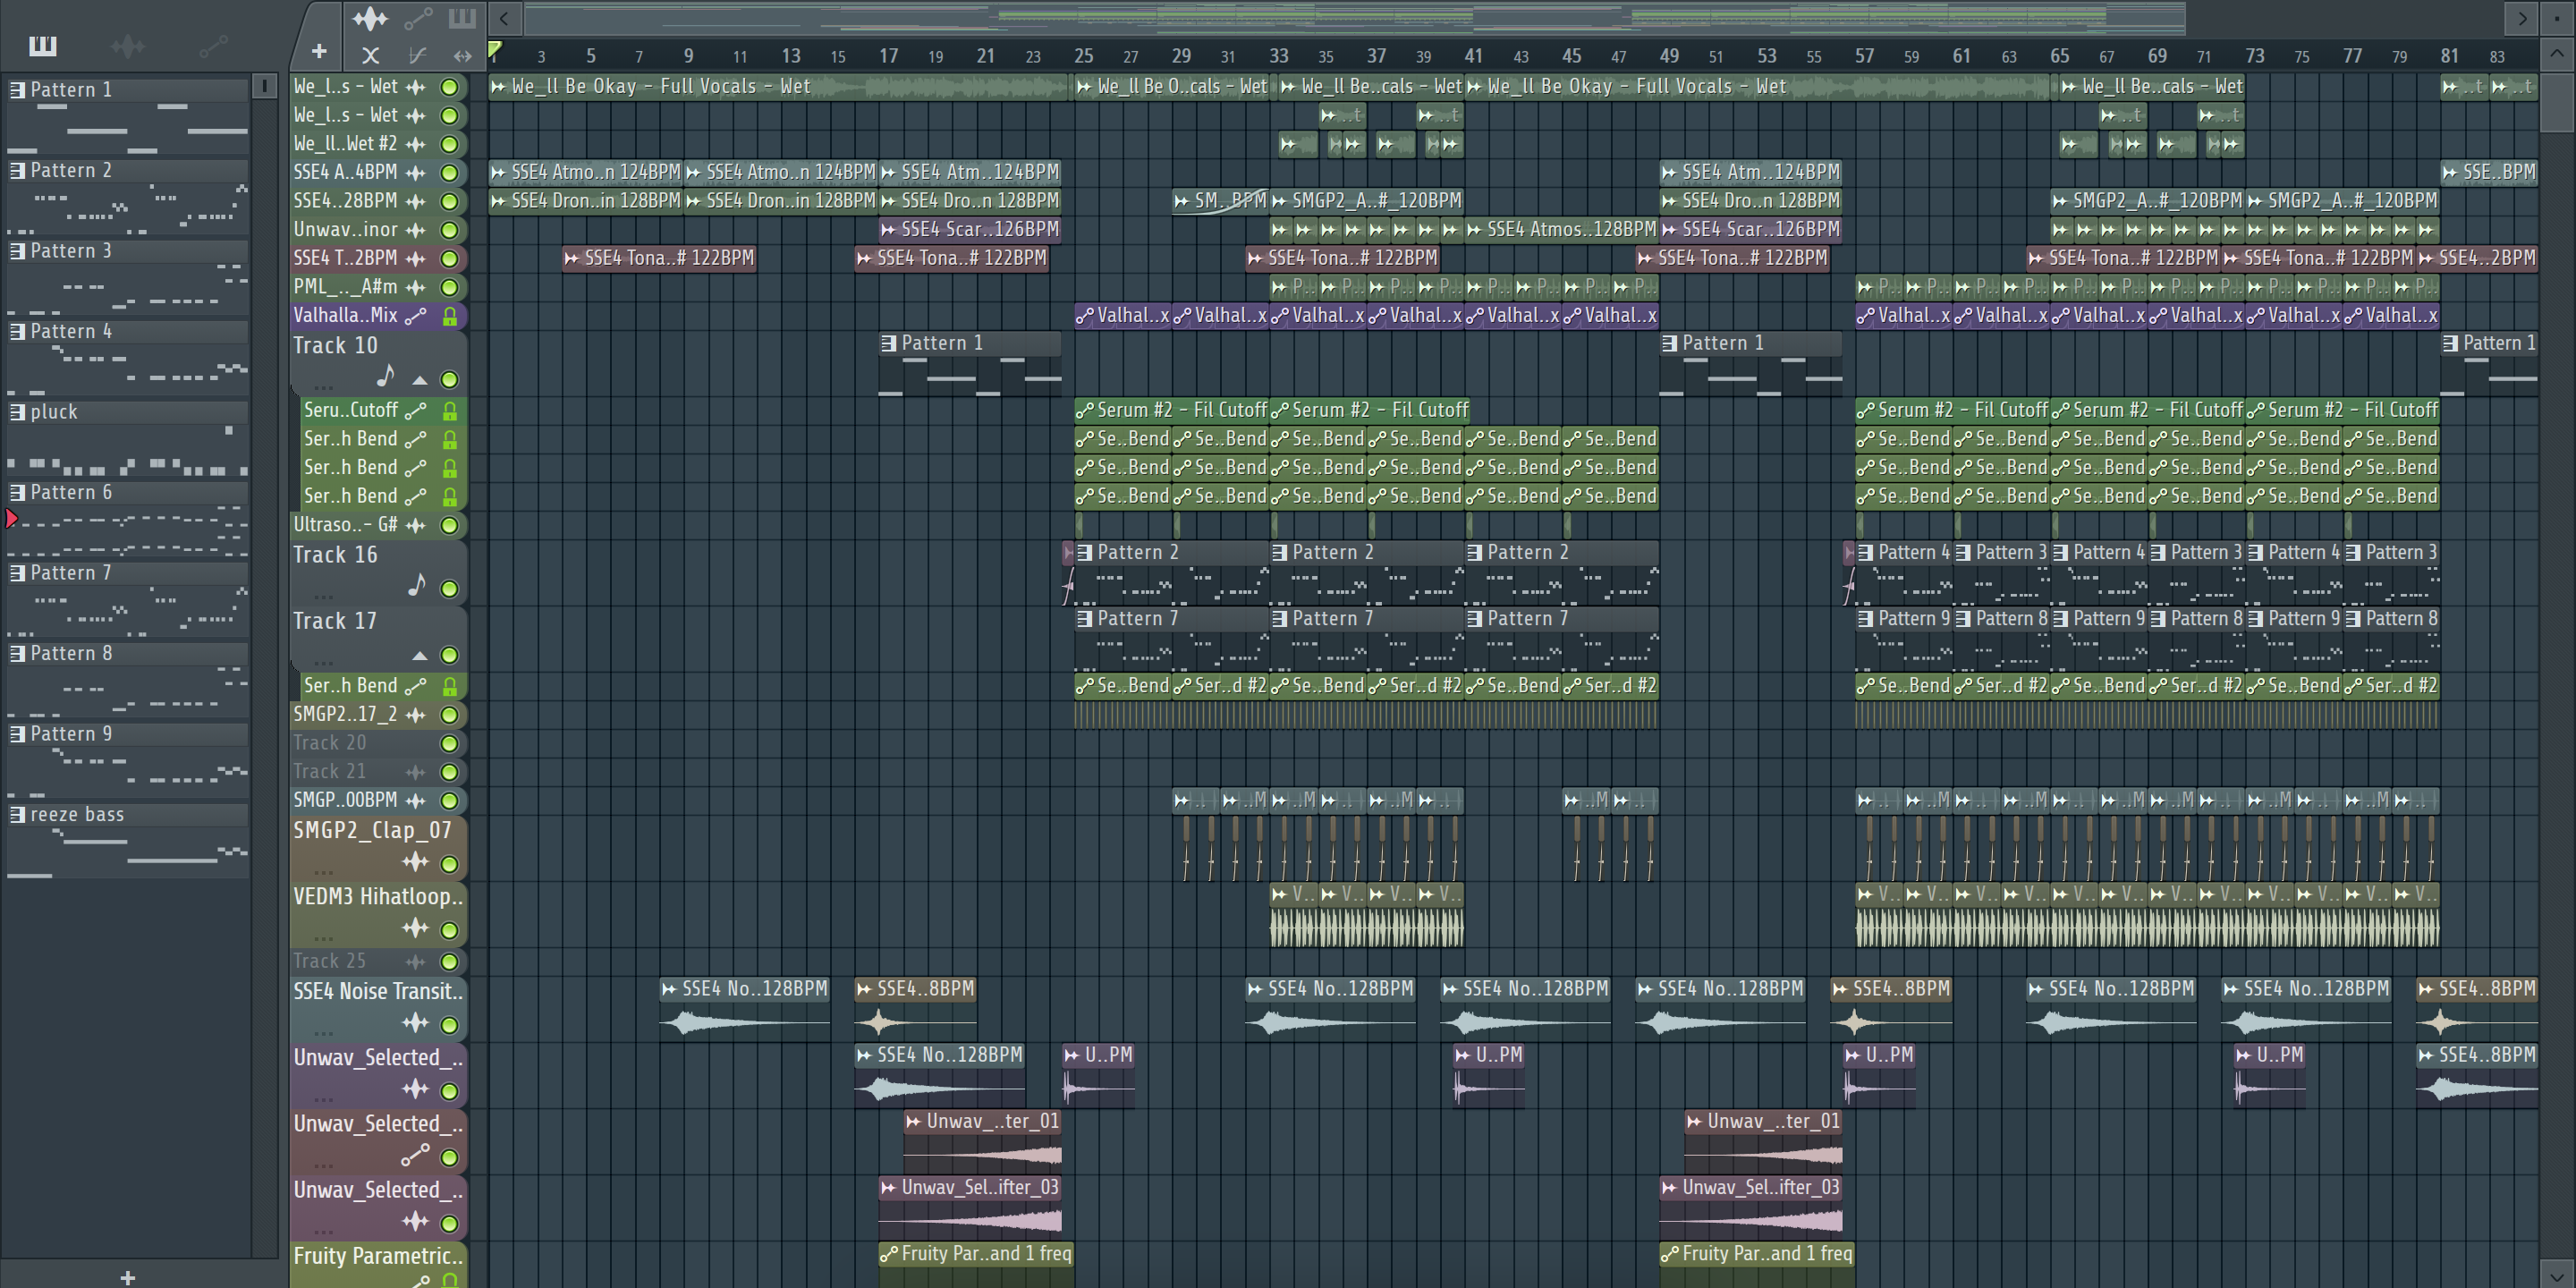Click the vertical scrollbar thumb on the right
Image resolution: width=2576 pixels, height=1288 pixels.
[2556, 103]
